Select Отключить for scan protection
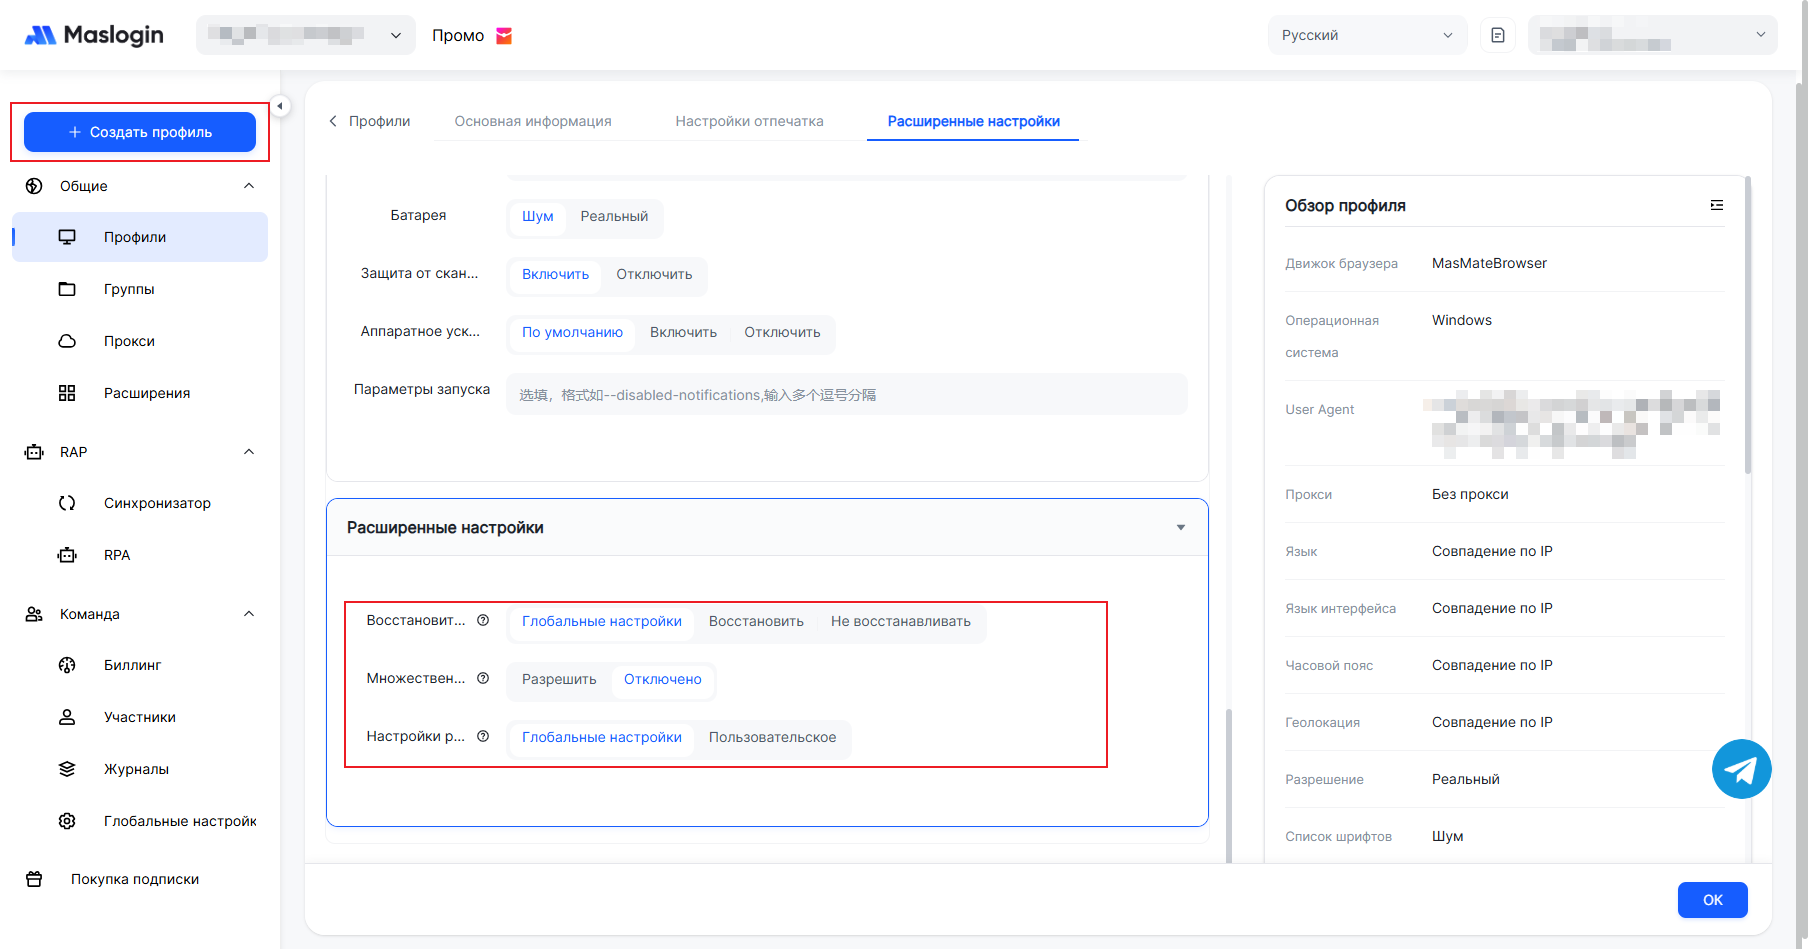The width and height of the screenshot is (1808, 949). tap(654, 275)
